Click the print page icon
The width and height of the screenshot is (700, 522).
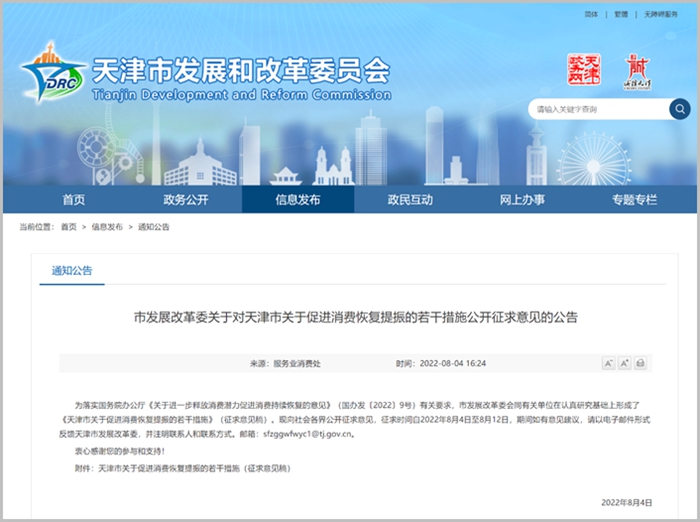pyautogui.click(x=640, y=363)
